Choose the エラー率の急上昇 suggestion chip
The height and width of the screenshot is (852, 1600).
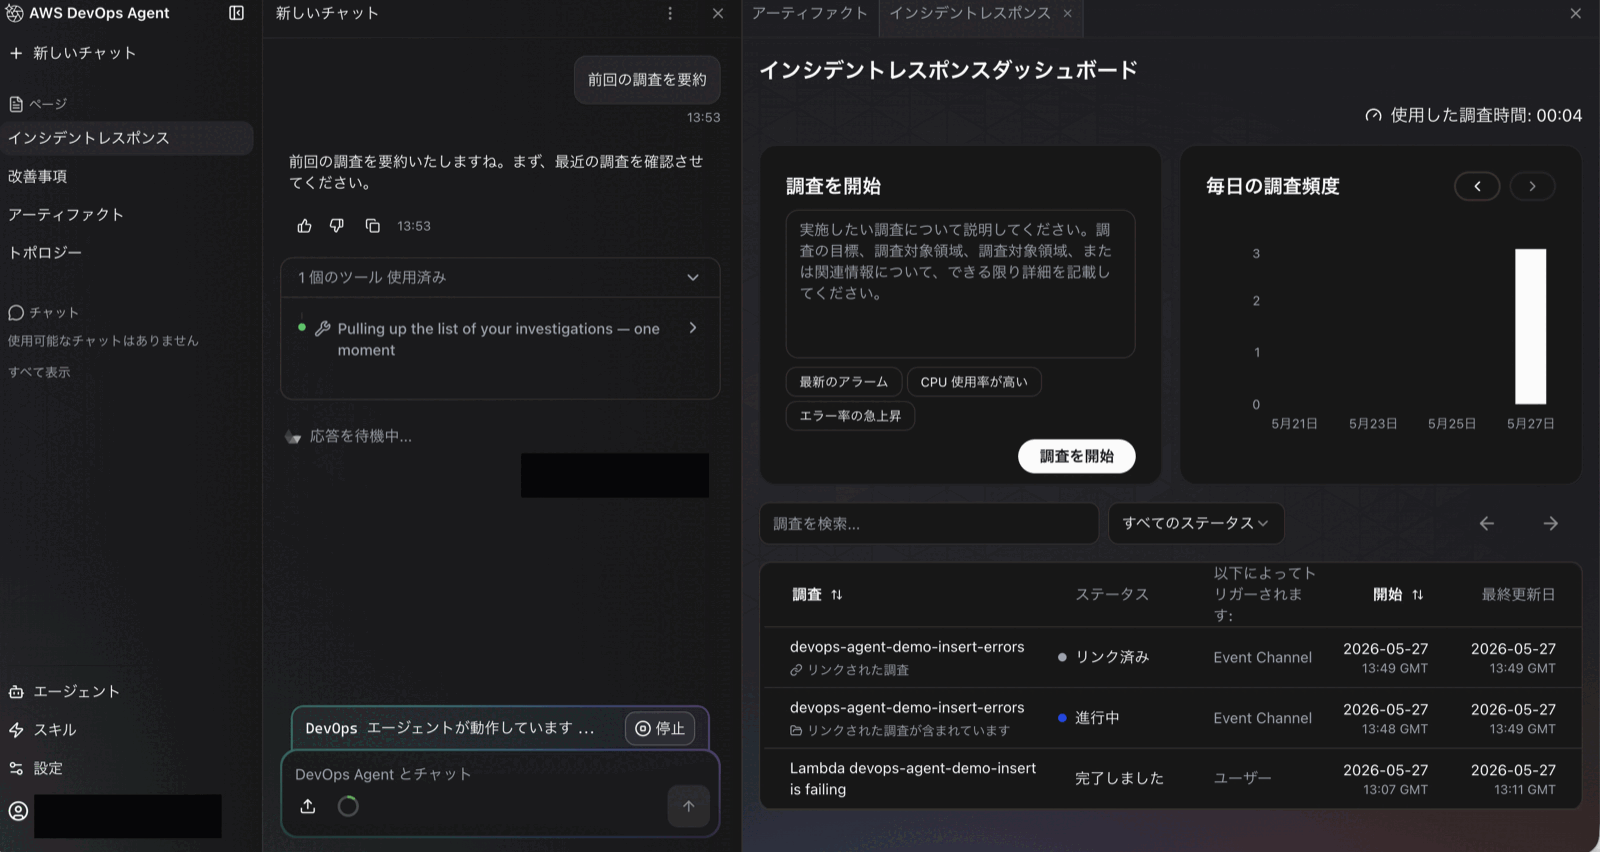pos(850,416)
